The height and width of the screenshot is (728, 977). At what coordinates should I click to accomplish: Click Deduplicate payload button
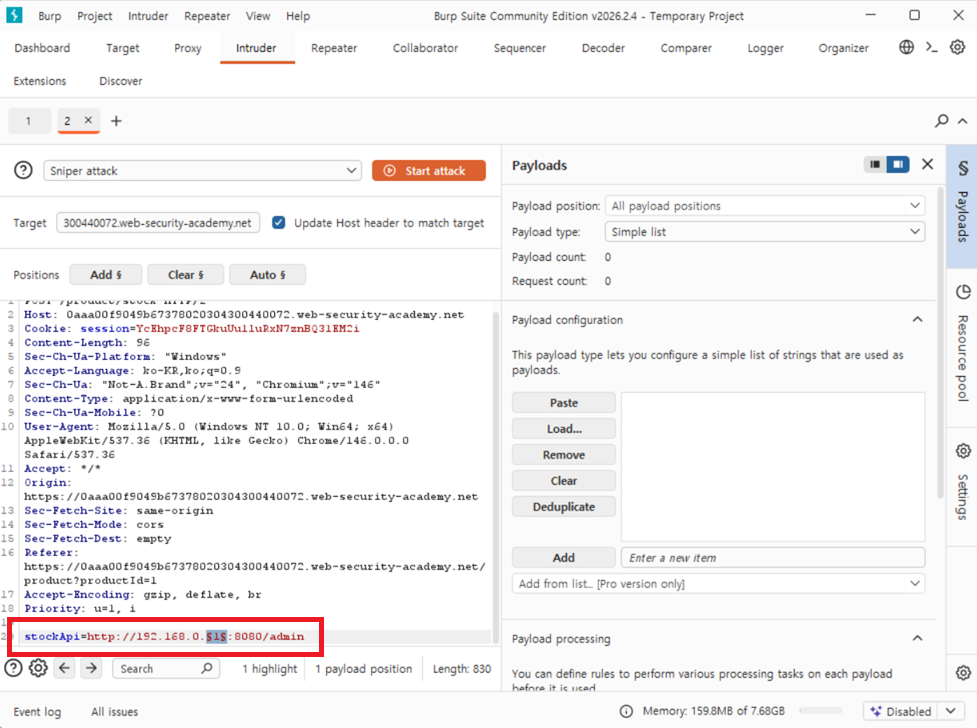[x=563, y=507]
